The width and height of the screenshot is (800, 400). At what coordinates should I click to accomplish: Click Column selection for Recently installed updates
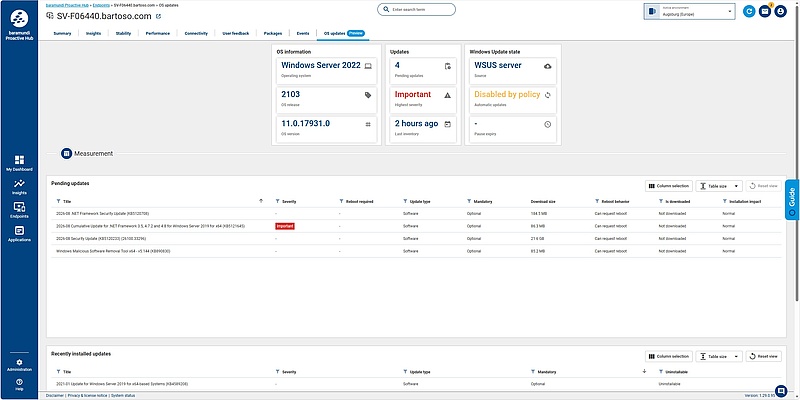(669, 356)
